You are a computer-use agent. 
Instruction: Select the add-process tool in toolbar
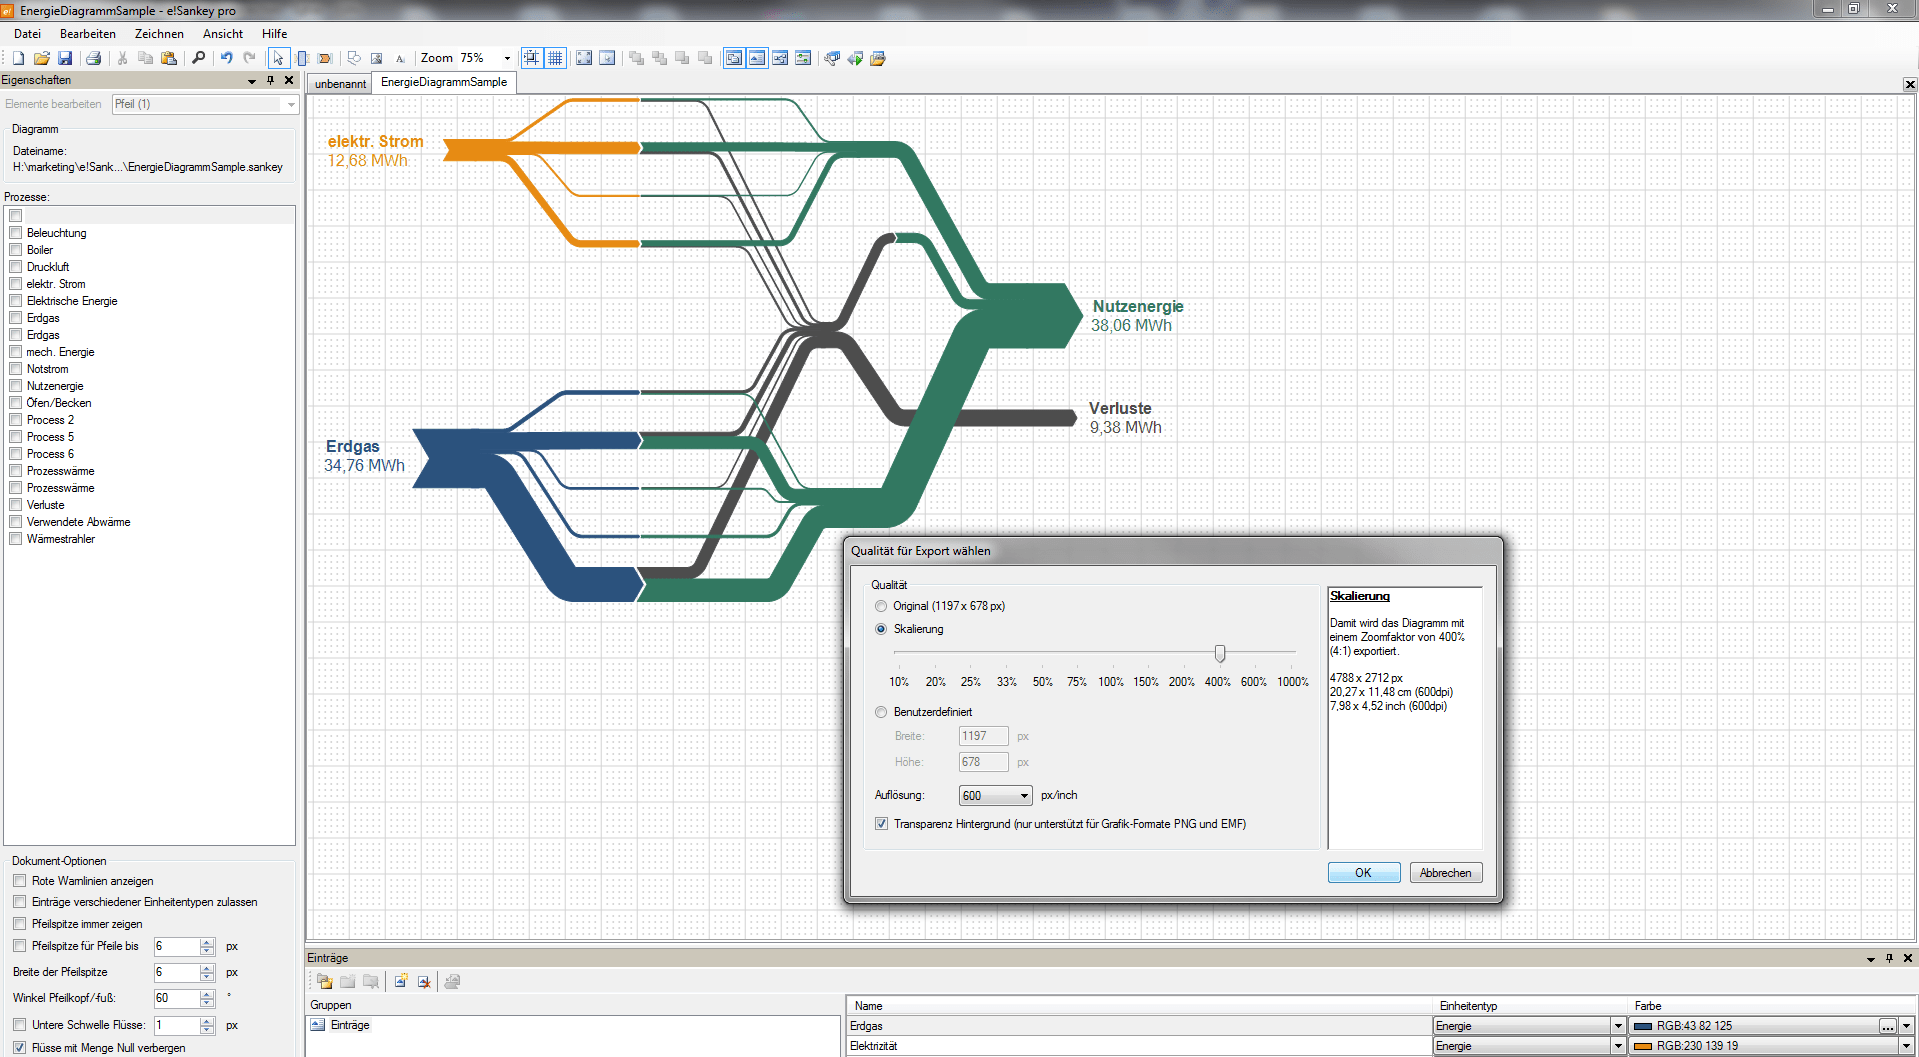[302, 59]
